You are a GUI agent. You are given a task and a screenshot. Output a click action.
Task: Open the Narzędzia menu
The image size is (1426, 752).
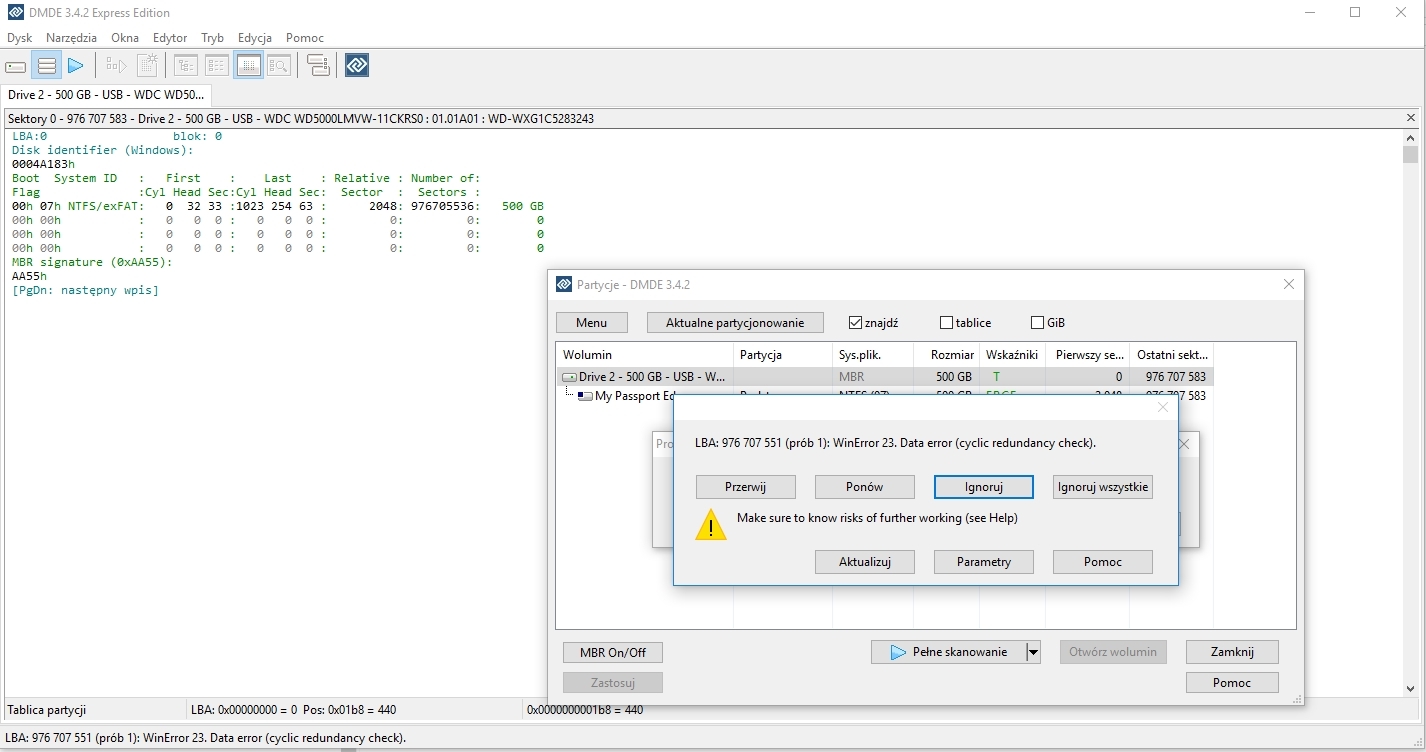pyautogui.click(x=71, y=38)
